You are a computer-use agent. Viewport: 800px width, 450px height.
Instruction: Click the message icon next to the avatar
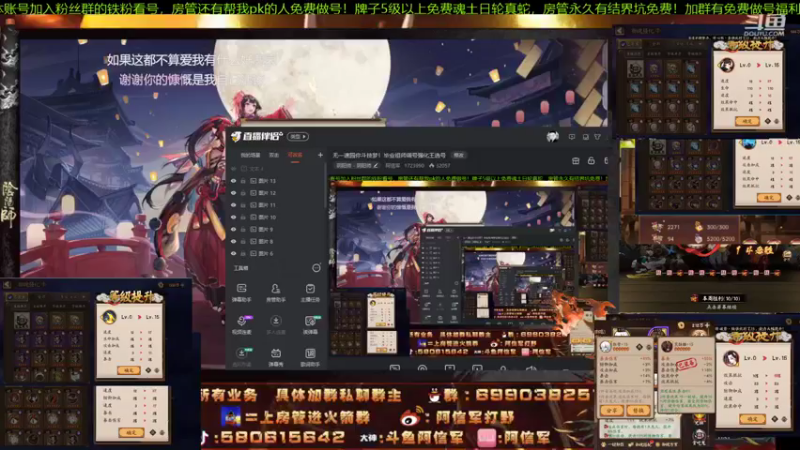click(x=571, y=137)
